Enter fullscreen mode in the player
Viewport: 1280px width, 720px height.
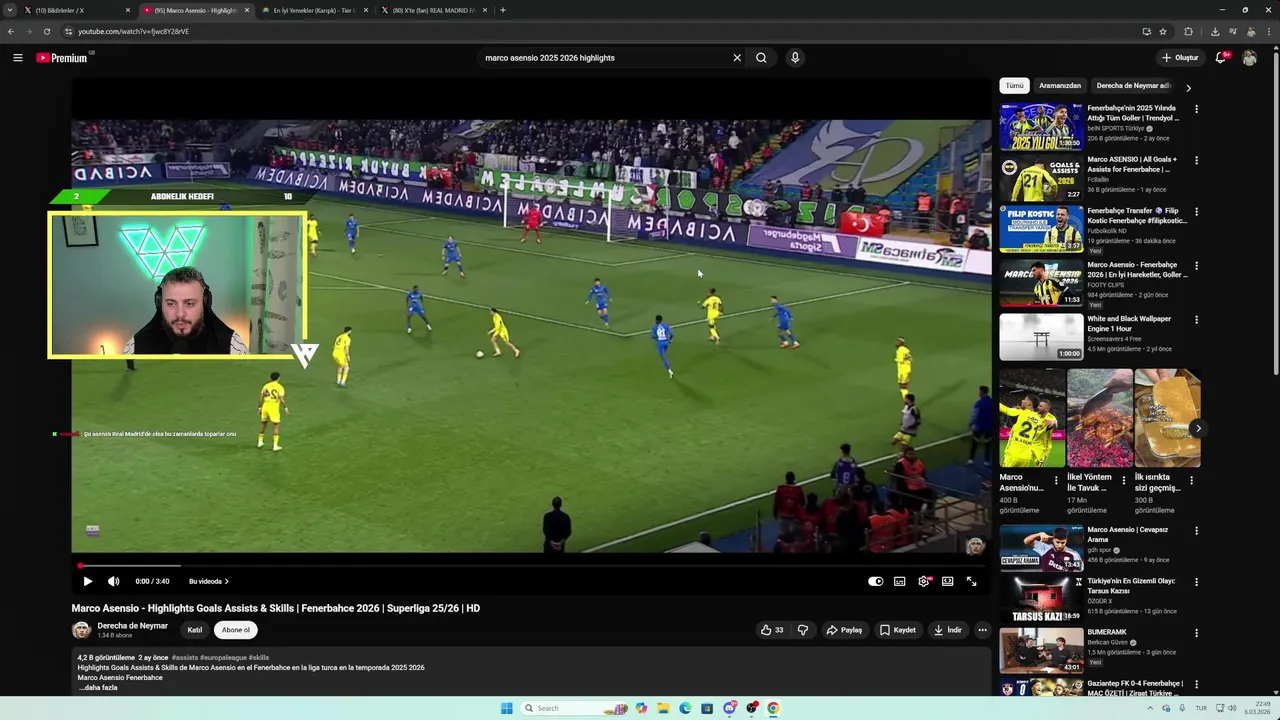tap(971, 581)
